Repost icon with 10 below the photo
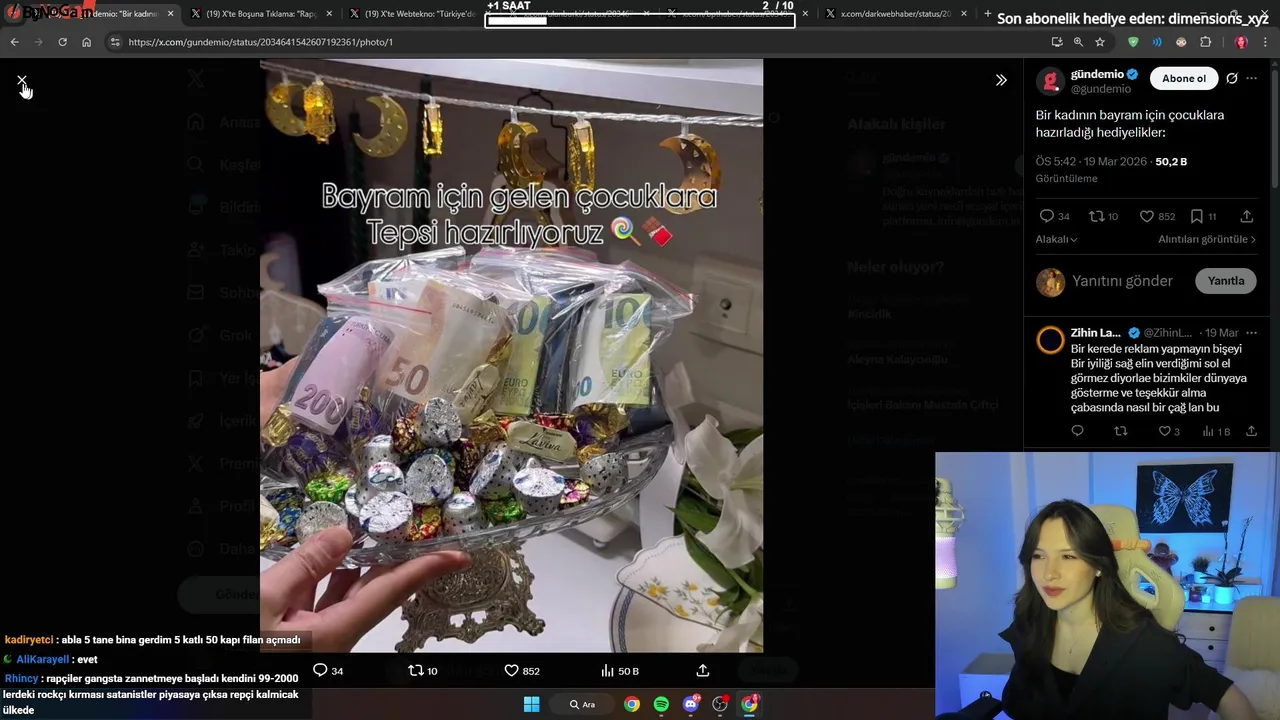This screenshot has height=720, width=1280. (x=423, y=670)
